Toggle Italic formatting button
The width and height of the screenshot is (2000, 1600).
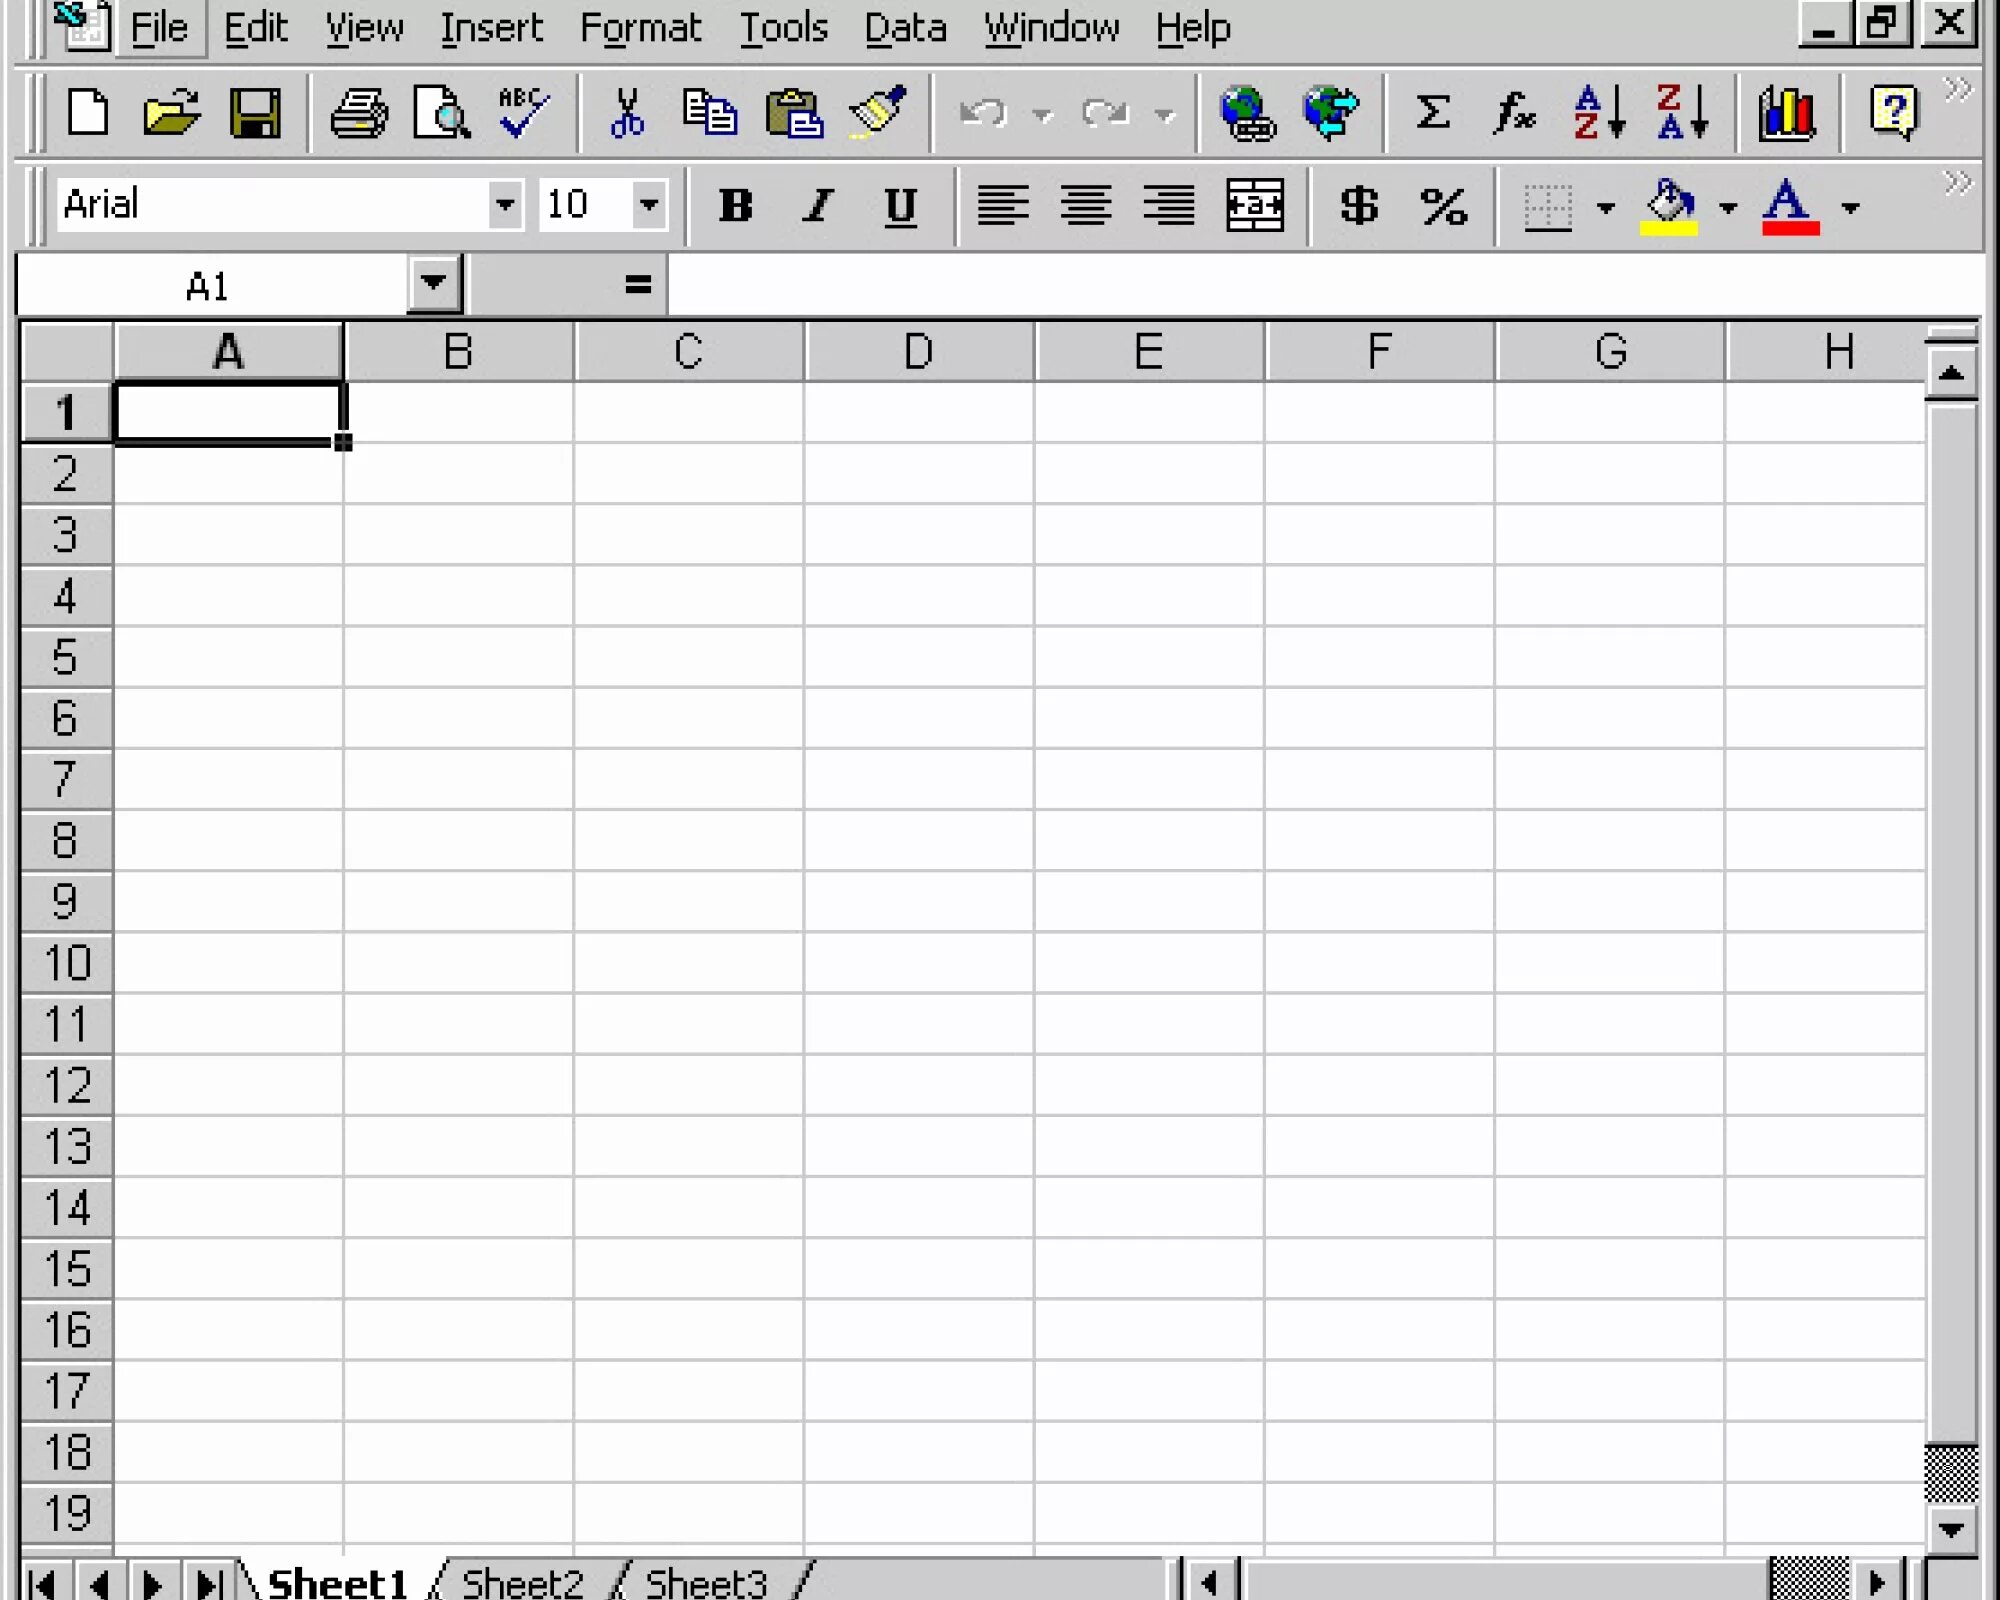818,206
